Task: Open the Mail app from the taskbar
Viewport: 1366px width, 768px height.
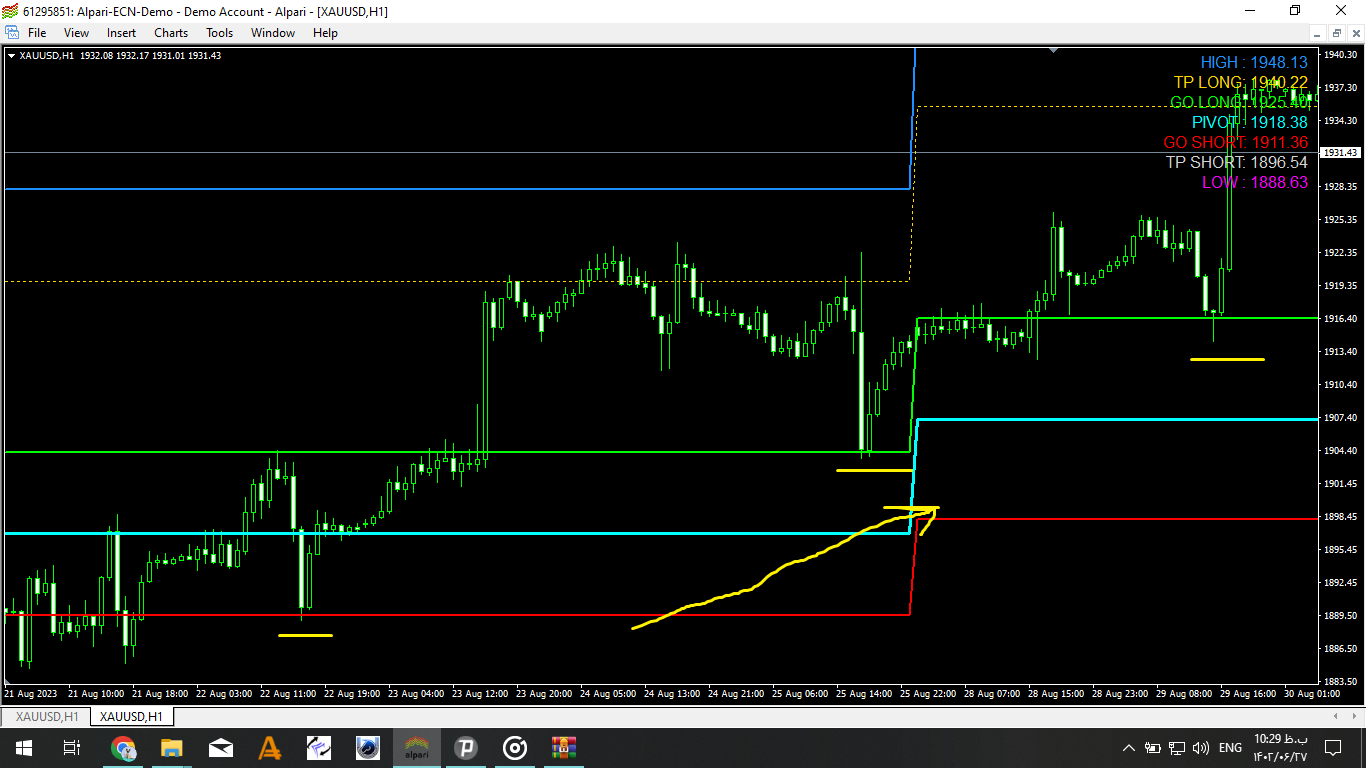Action: tap(221, 748)
